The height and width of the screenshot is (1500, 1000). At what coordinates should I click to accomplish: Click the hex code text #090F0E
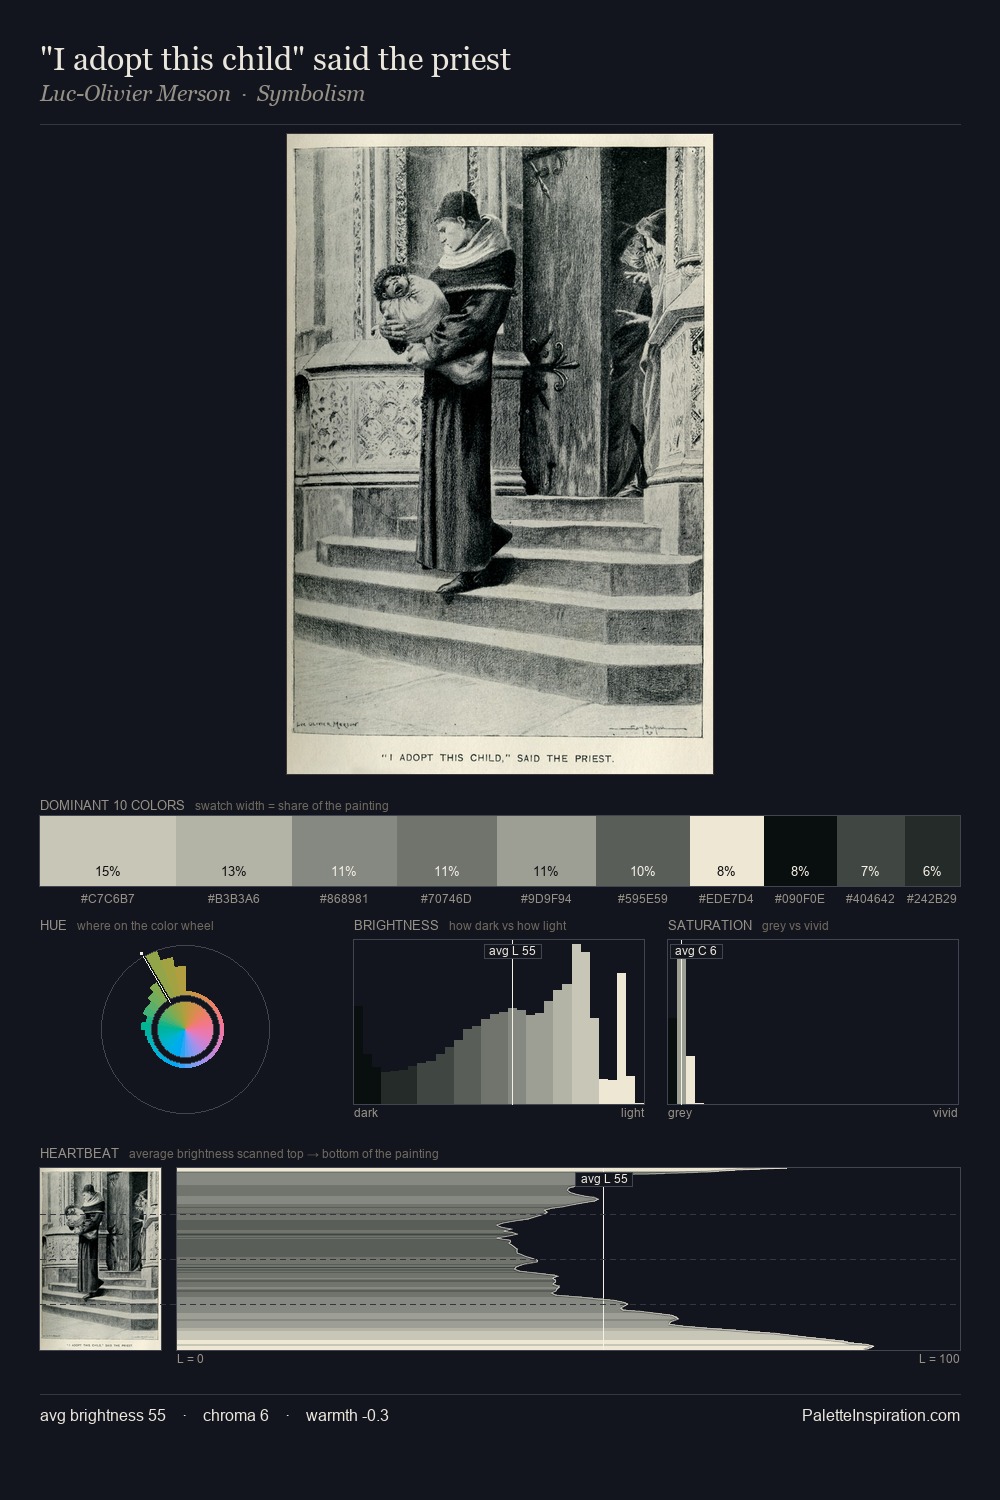click(800, 899)
